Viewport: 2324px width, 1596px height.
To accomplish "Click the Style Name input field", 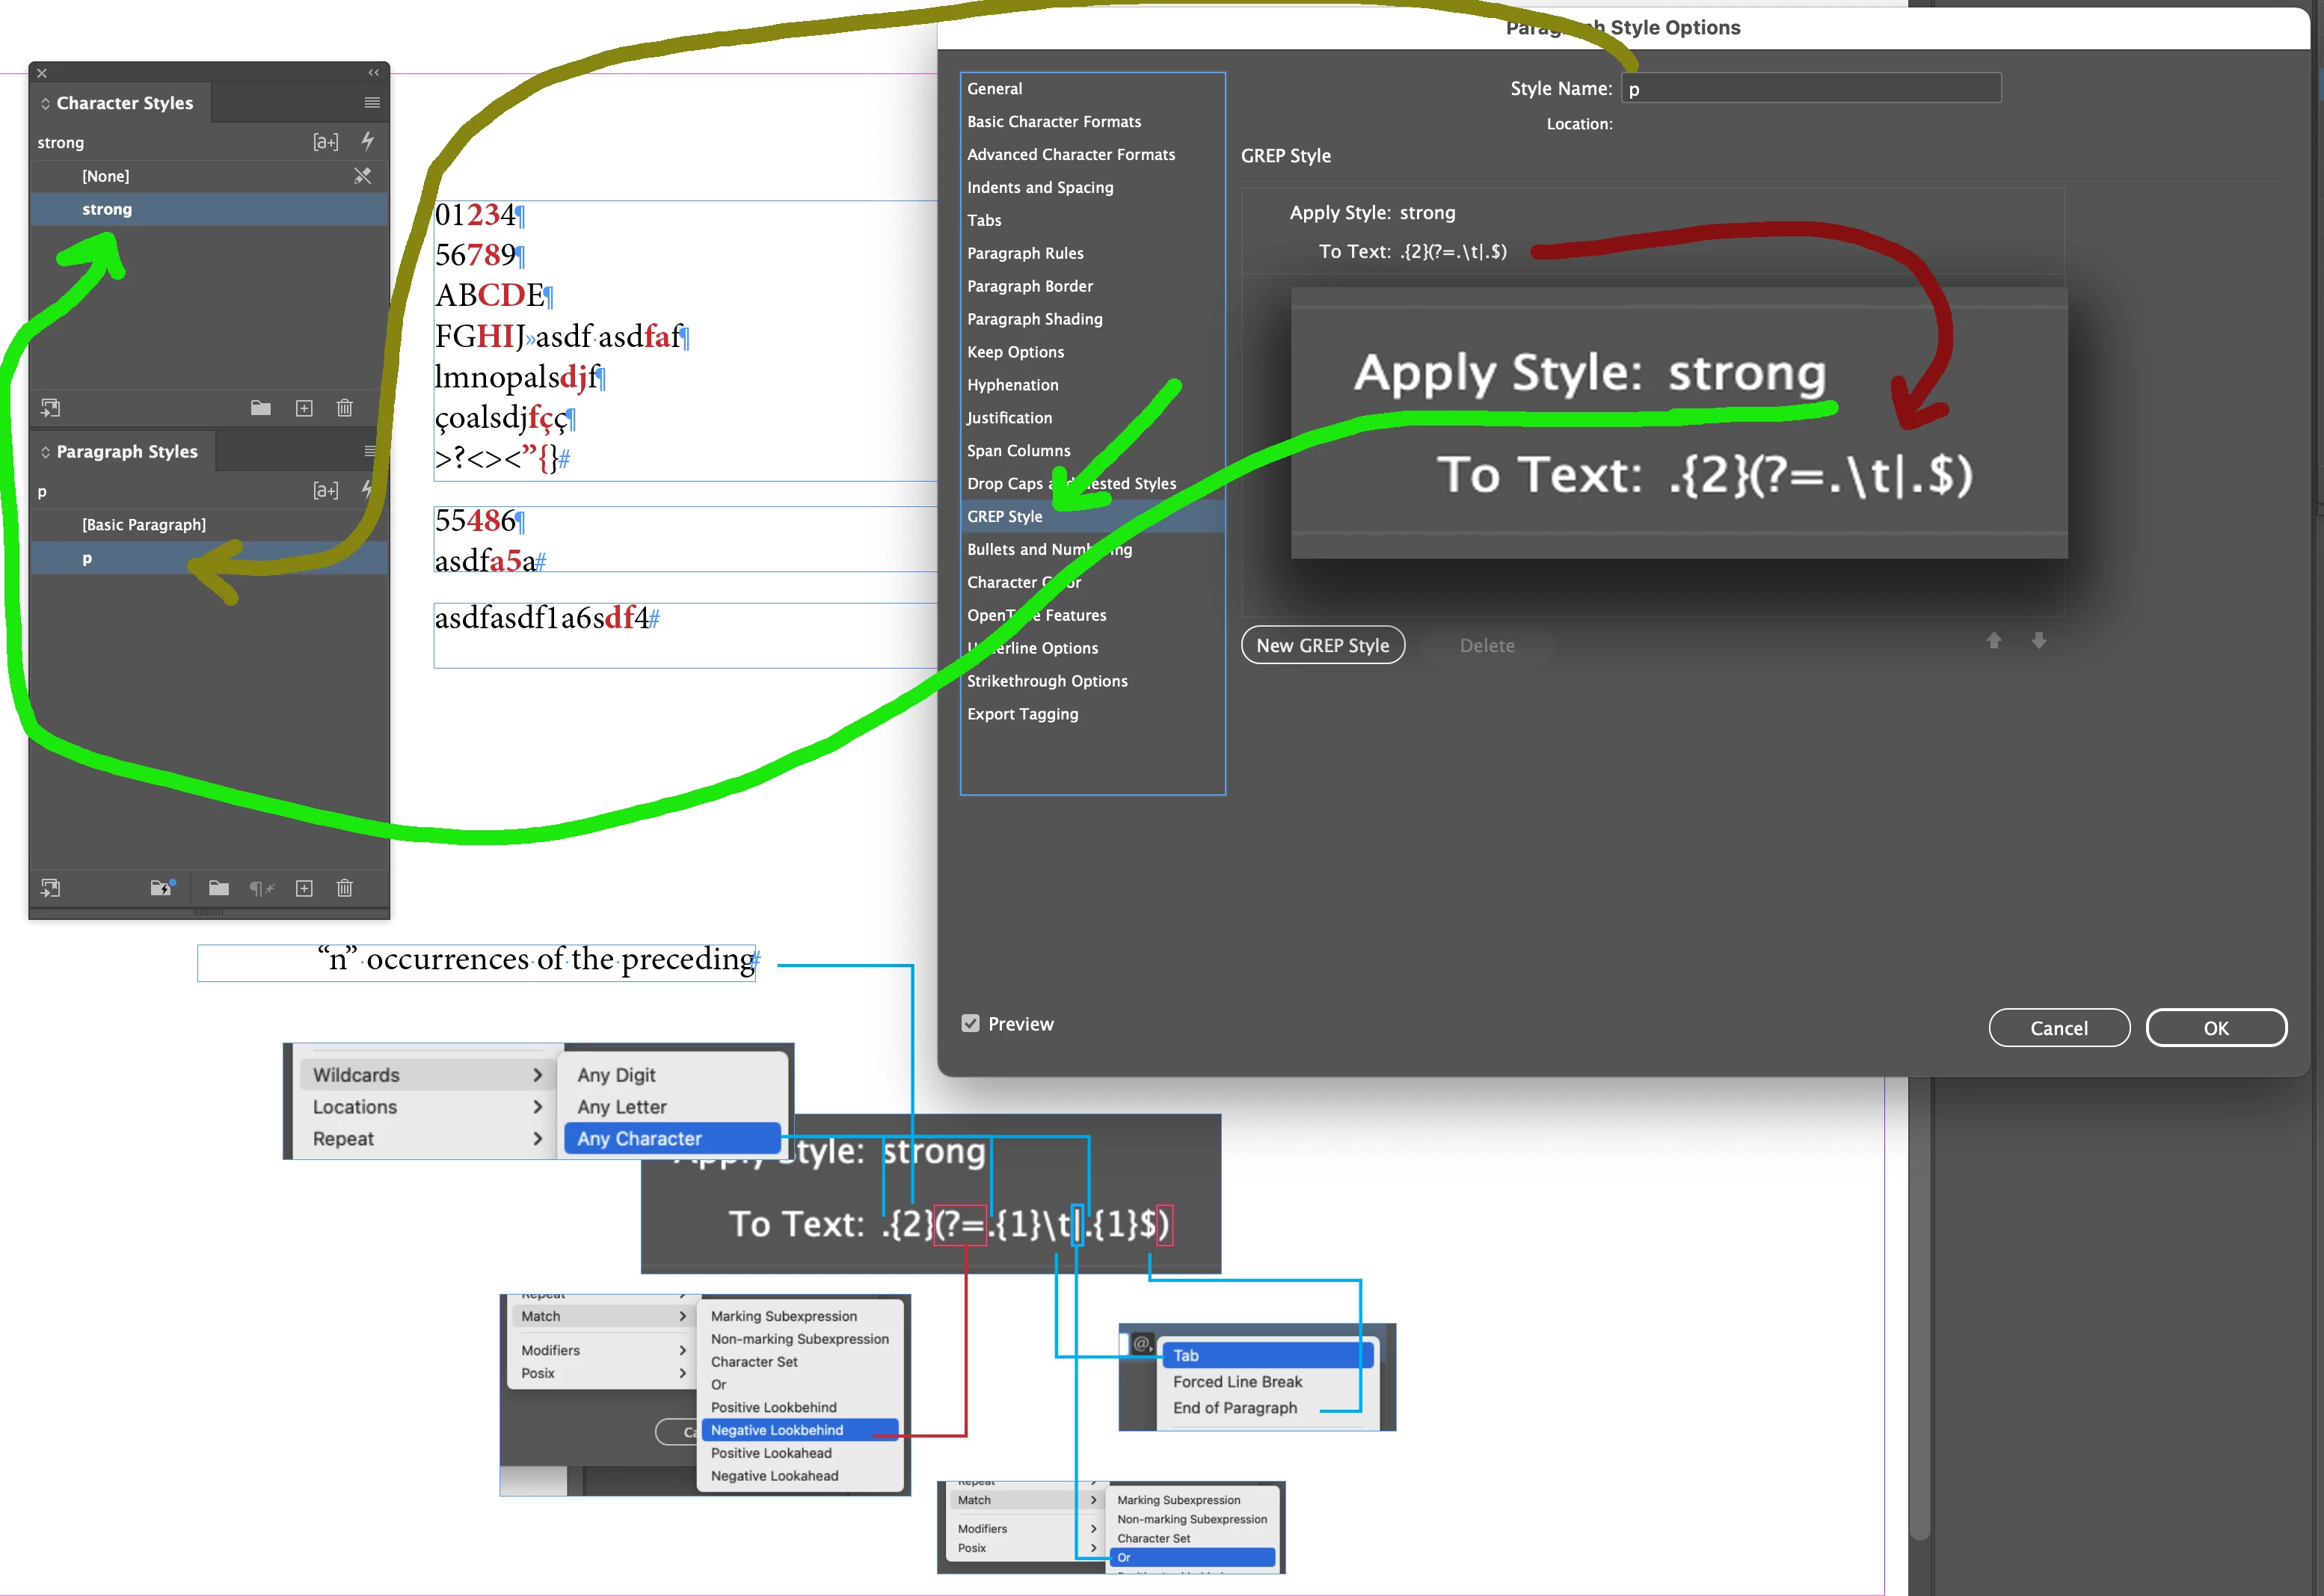I will point(1810,89).
